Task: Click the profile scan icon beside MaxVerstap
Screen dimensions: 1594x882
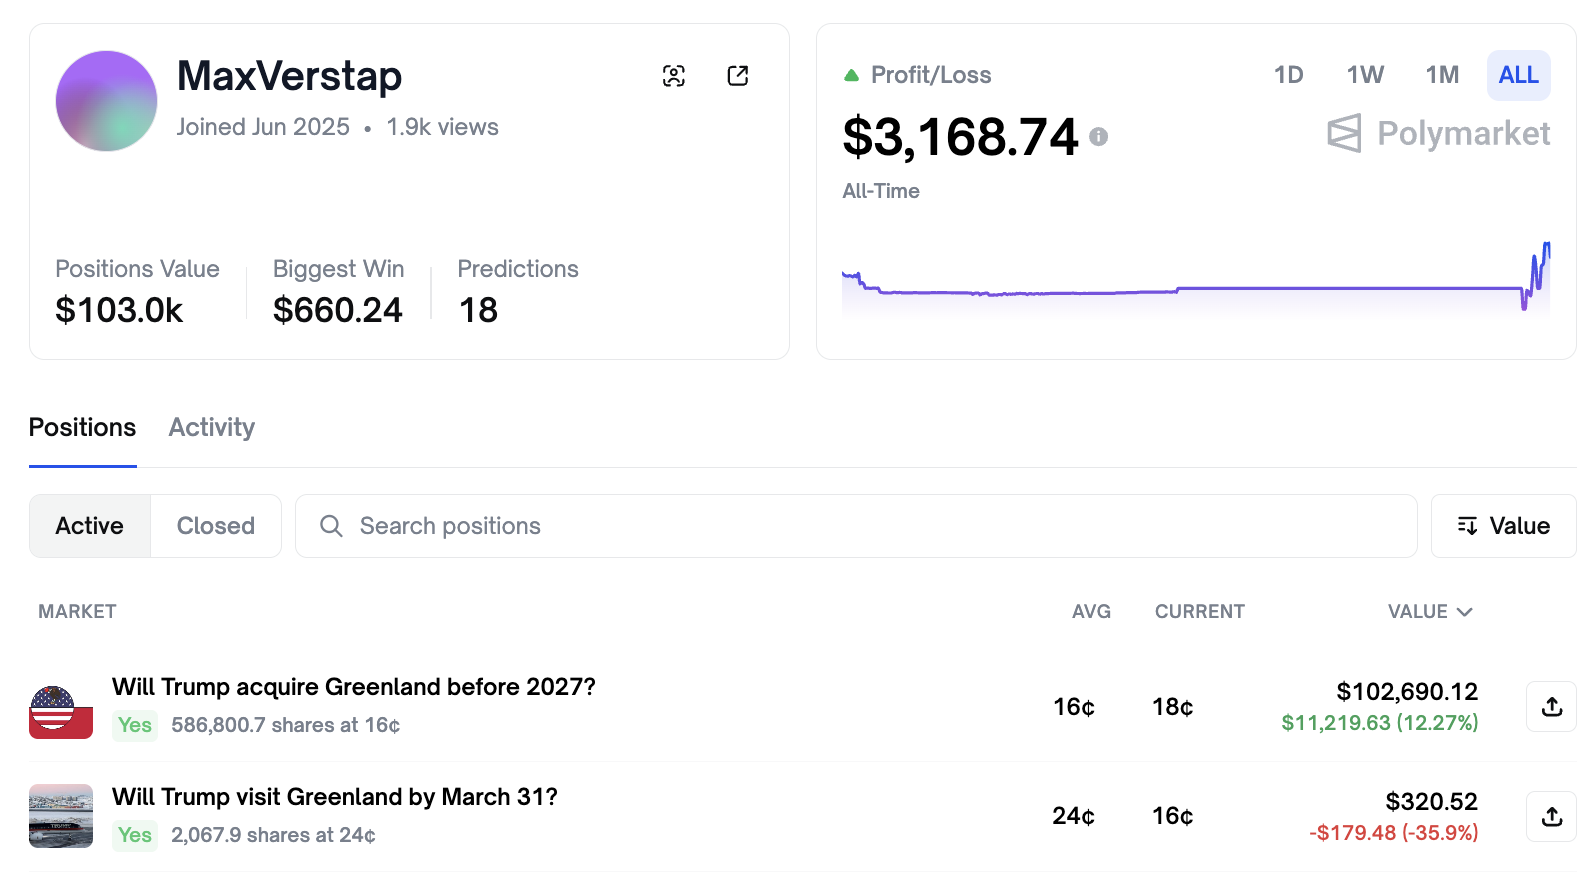Action: 674,76
